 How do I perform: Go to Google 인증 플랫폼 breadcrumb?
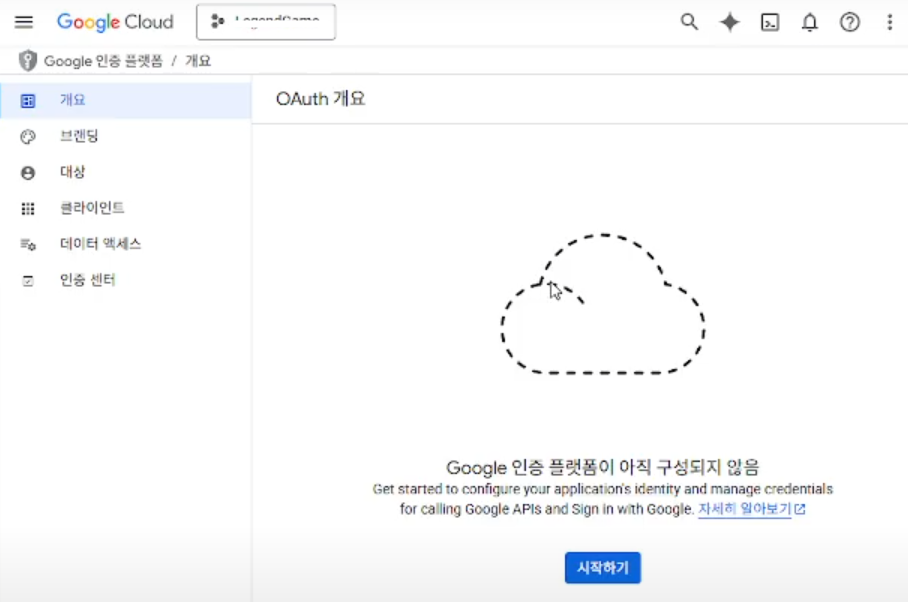pos(103,61)
